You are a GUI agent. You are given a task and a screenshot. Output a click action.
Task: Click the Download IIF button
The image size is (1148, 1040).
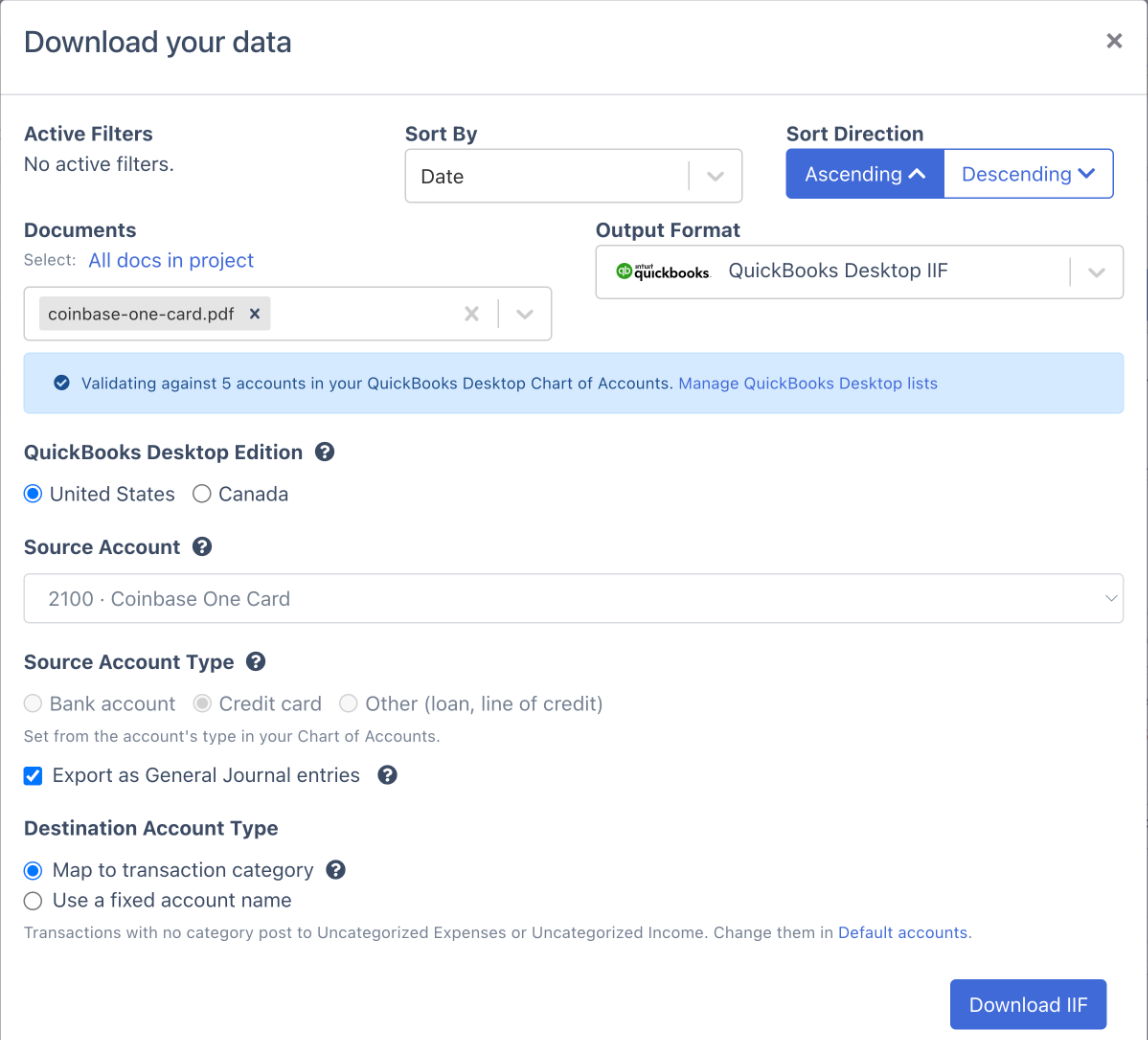(x=1028, y=1004)
